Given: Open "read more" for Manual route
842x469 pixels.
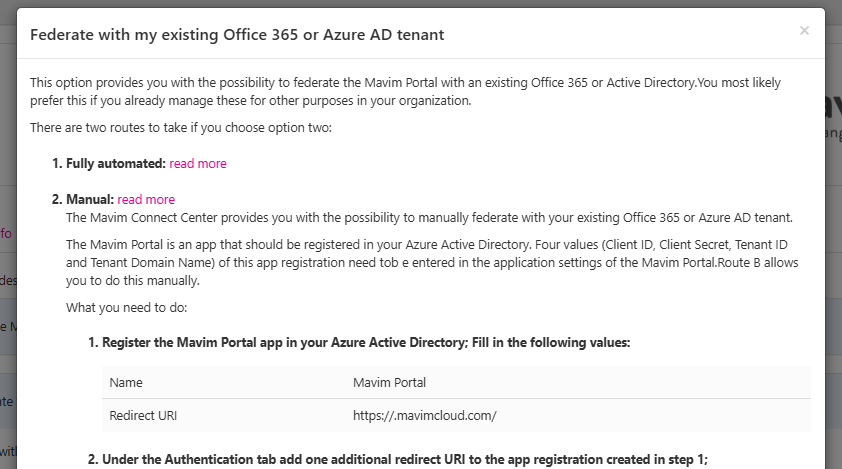Looking at the screenshot, I should click(x=146, y=200).
